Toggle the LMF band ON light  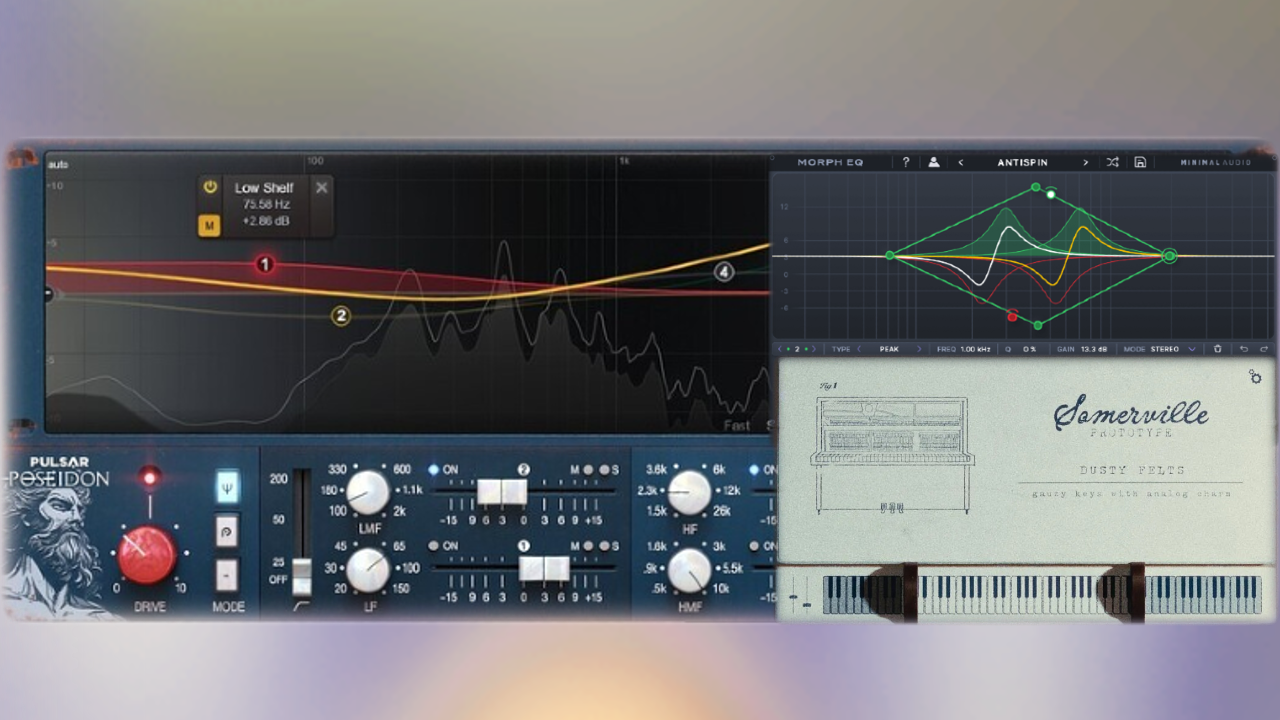433,470
